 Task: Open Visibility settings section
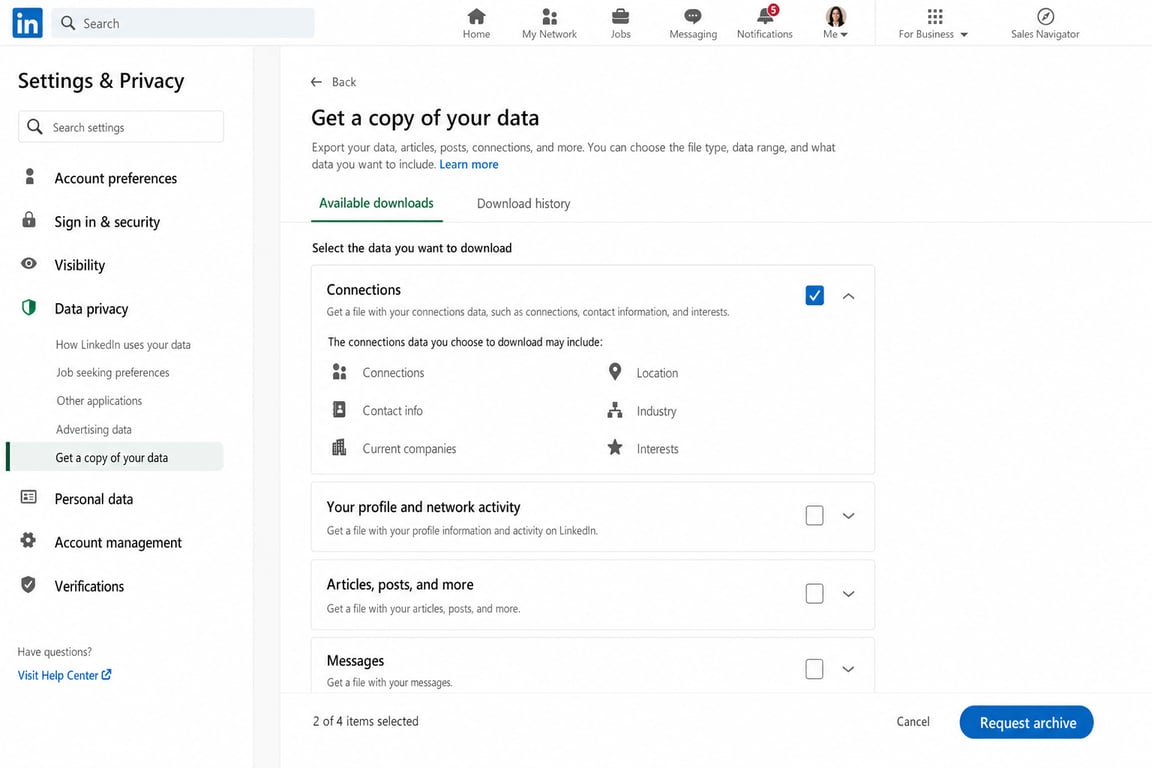click(79, 265)
